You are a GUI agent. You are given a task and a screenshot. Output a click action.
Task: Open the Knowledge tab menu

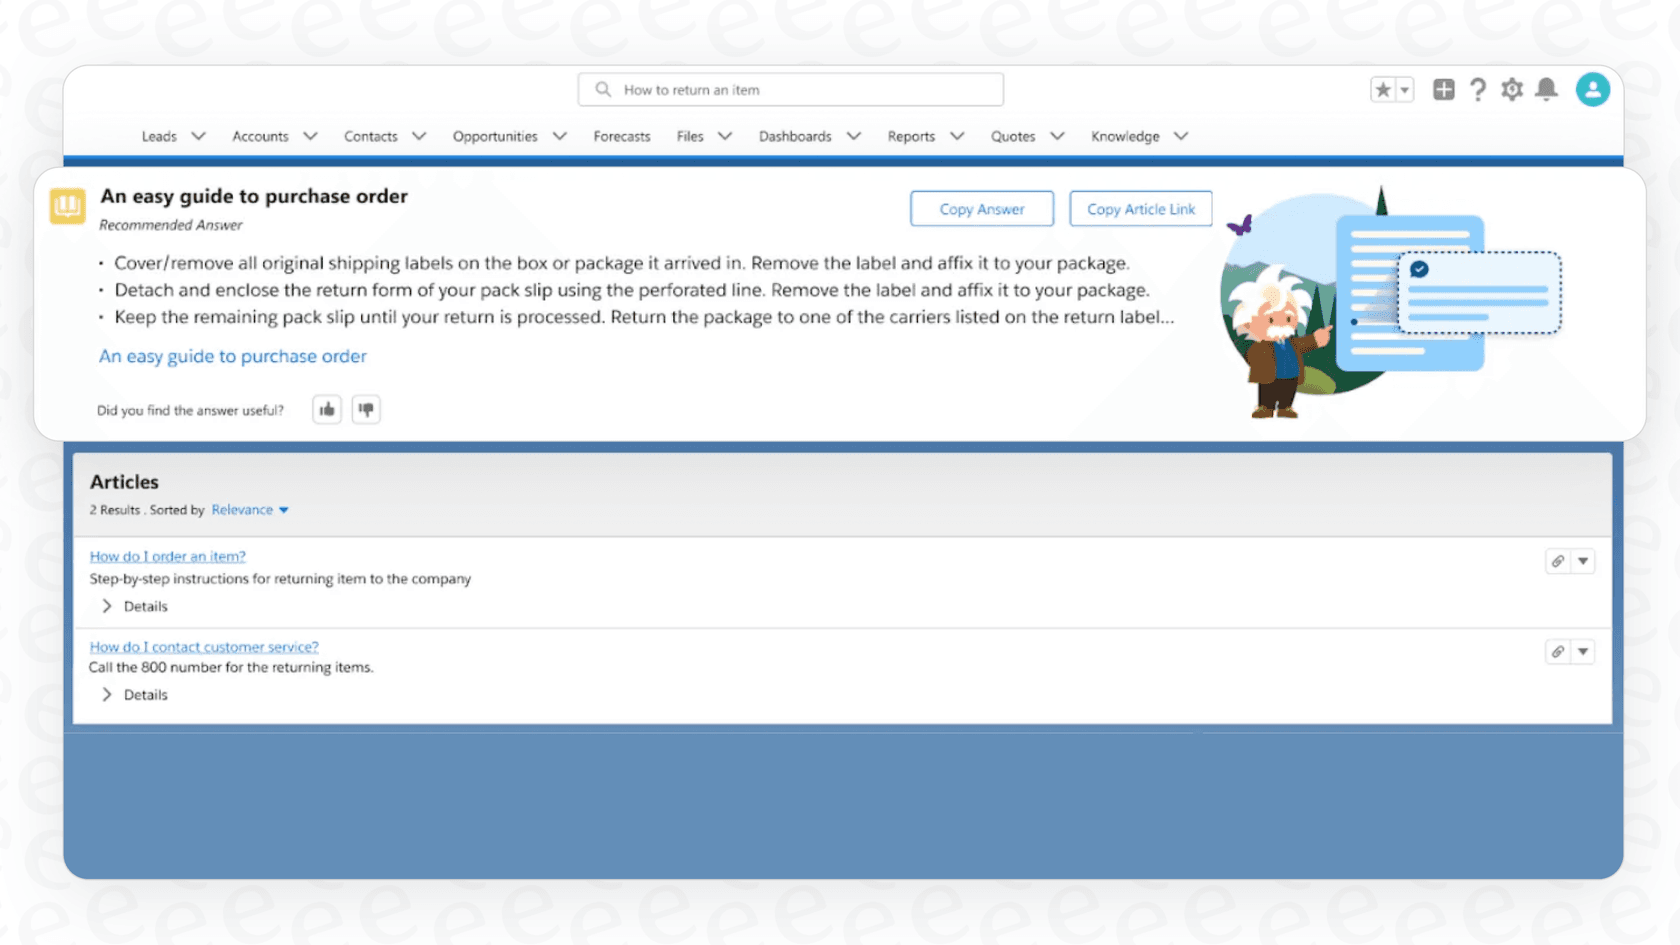point(1180,136)
